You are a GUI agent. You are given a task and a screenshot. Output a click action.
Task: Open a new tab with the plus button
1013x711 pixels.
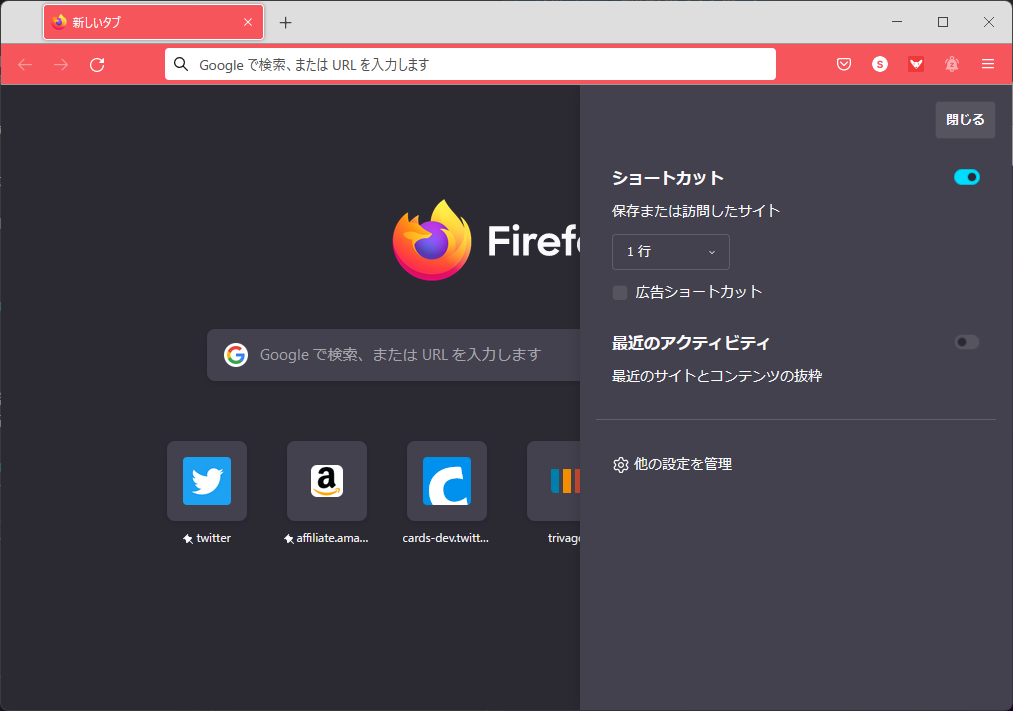[x=285, y=22]
